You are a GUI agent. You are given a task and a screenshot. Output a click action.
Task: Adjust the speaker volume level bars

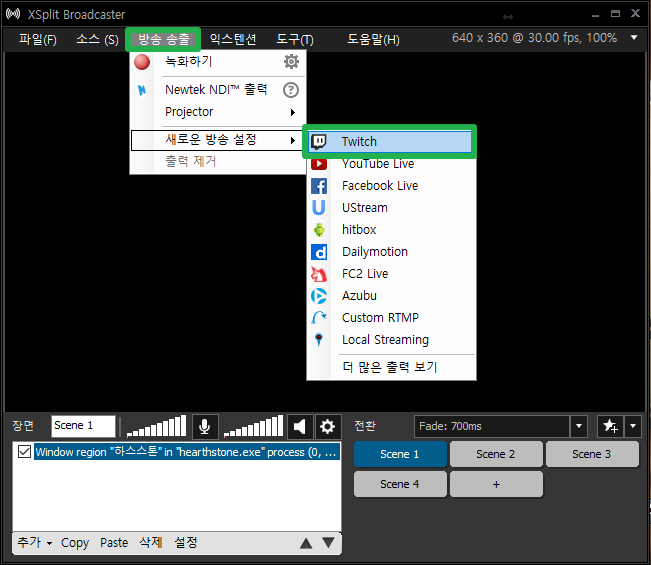tap(254, 426)
